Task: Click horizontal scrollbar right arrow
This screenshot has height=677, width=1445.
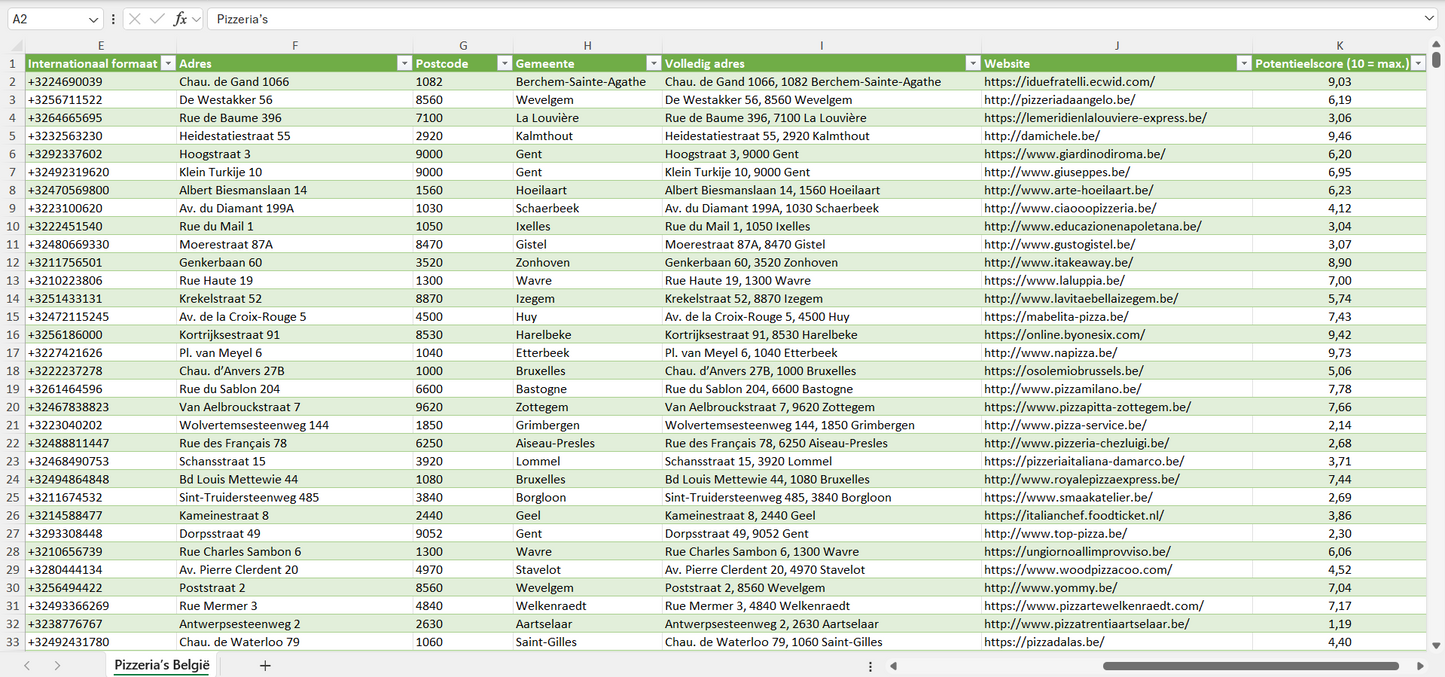Action: (x=1420, y=666)
